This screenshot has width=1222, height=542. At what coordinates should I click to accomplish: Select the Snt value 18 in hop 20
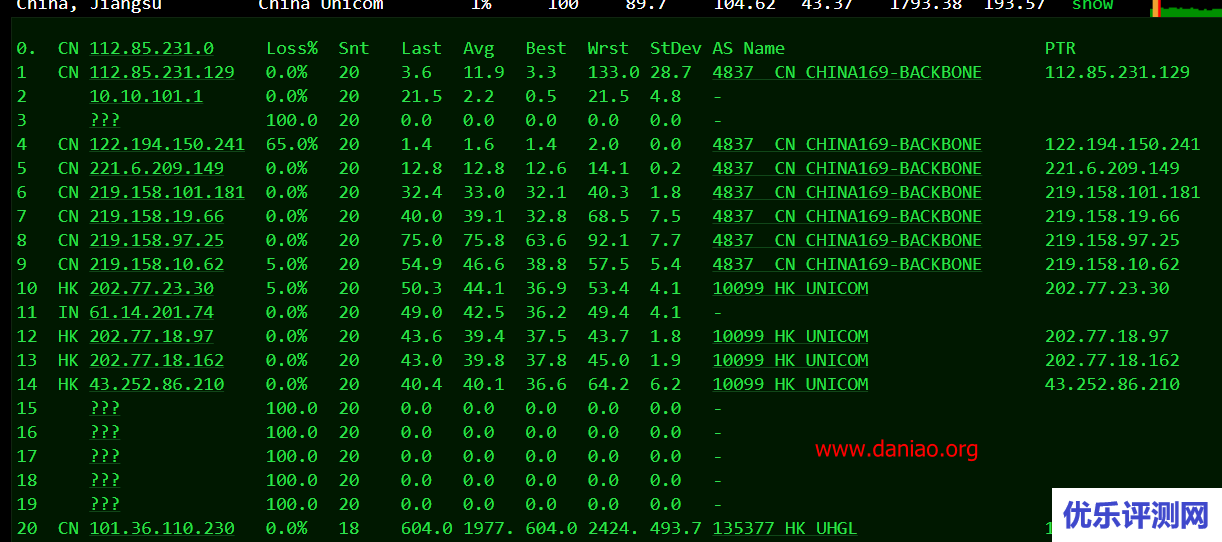pos(349,528)
